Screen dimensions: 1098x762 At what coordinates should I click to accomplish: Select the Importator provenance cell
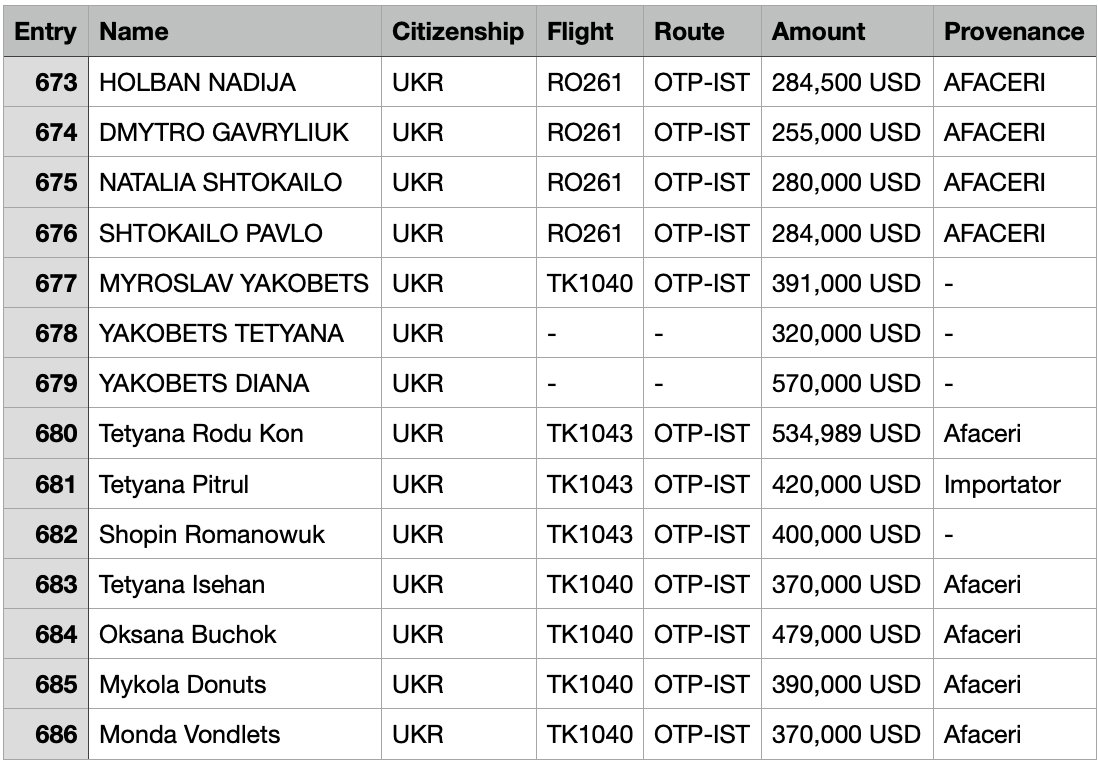1015,484
